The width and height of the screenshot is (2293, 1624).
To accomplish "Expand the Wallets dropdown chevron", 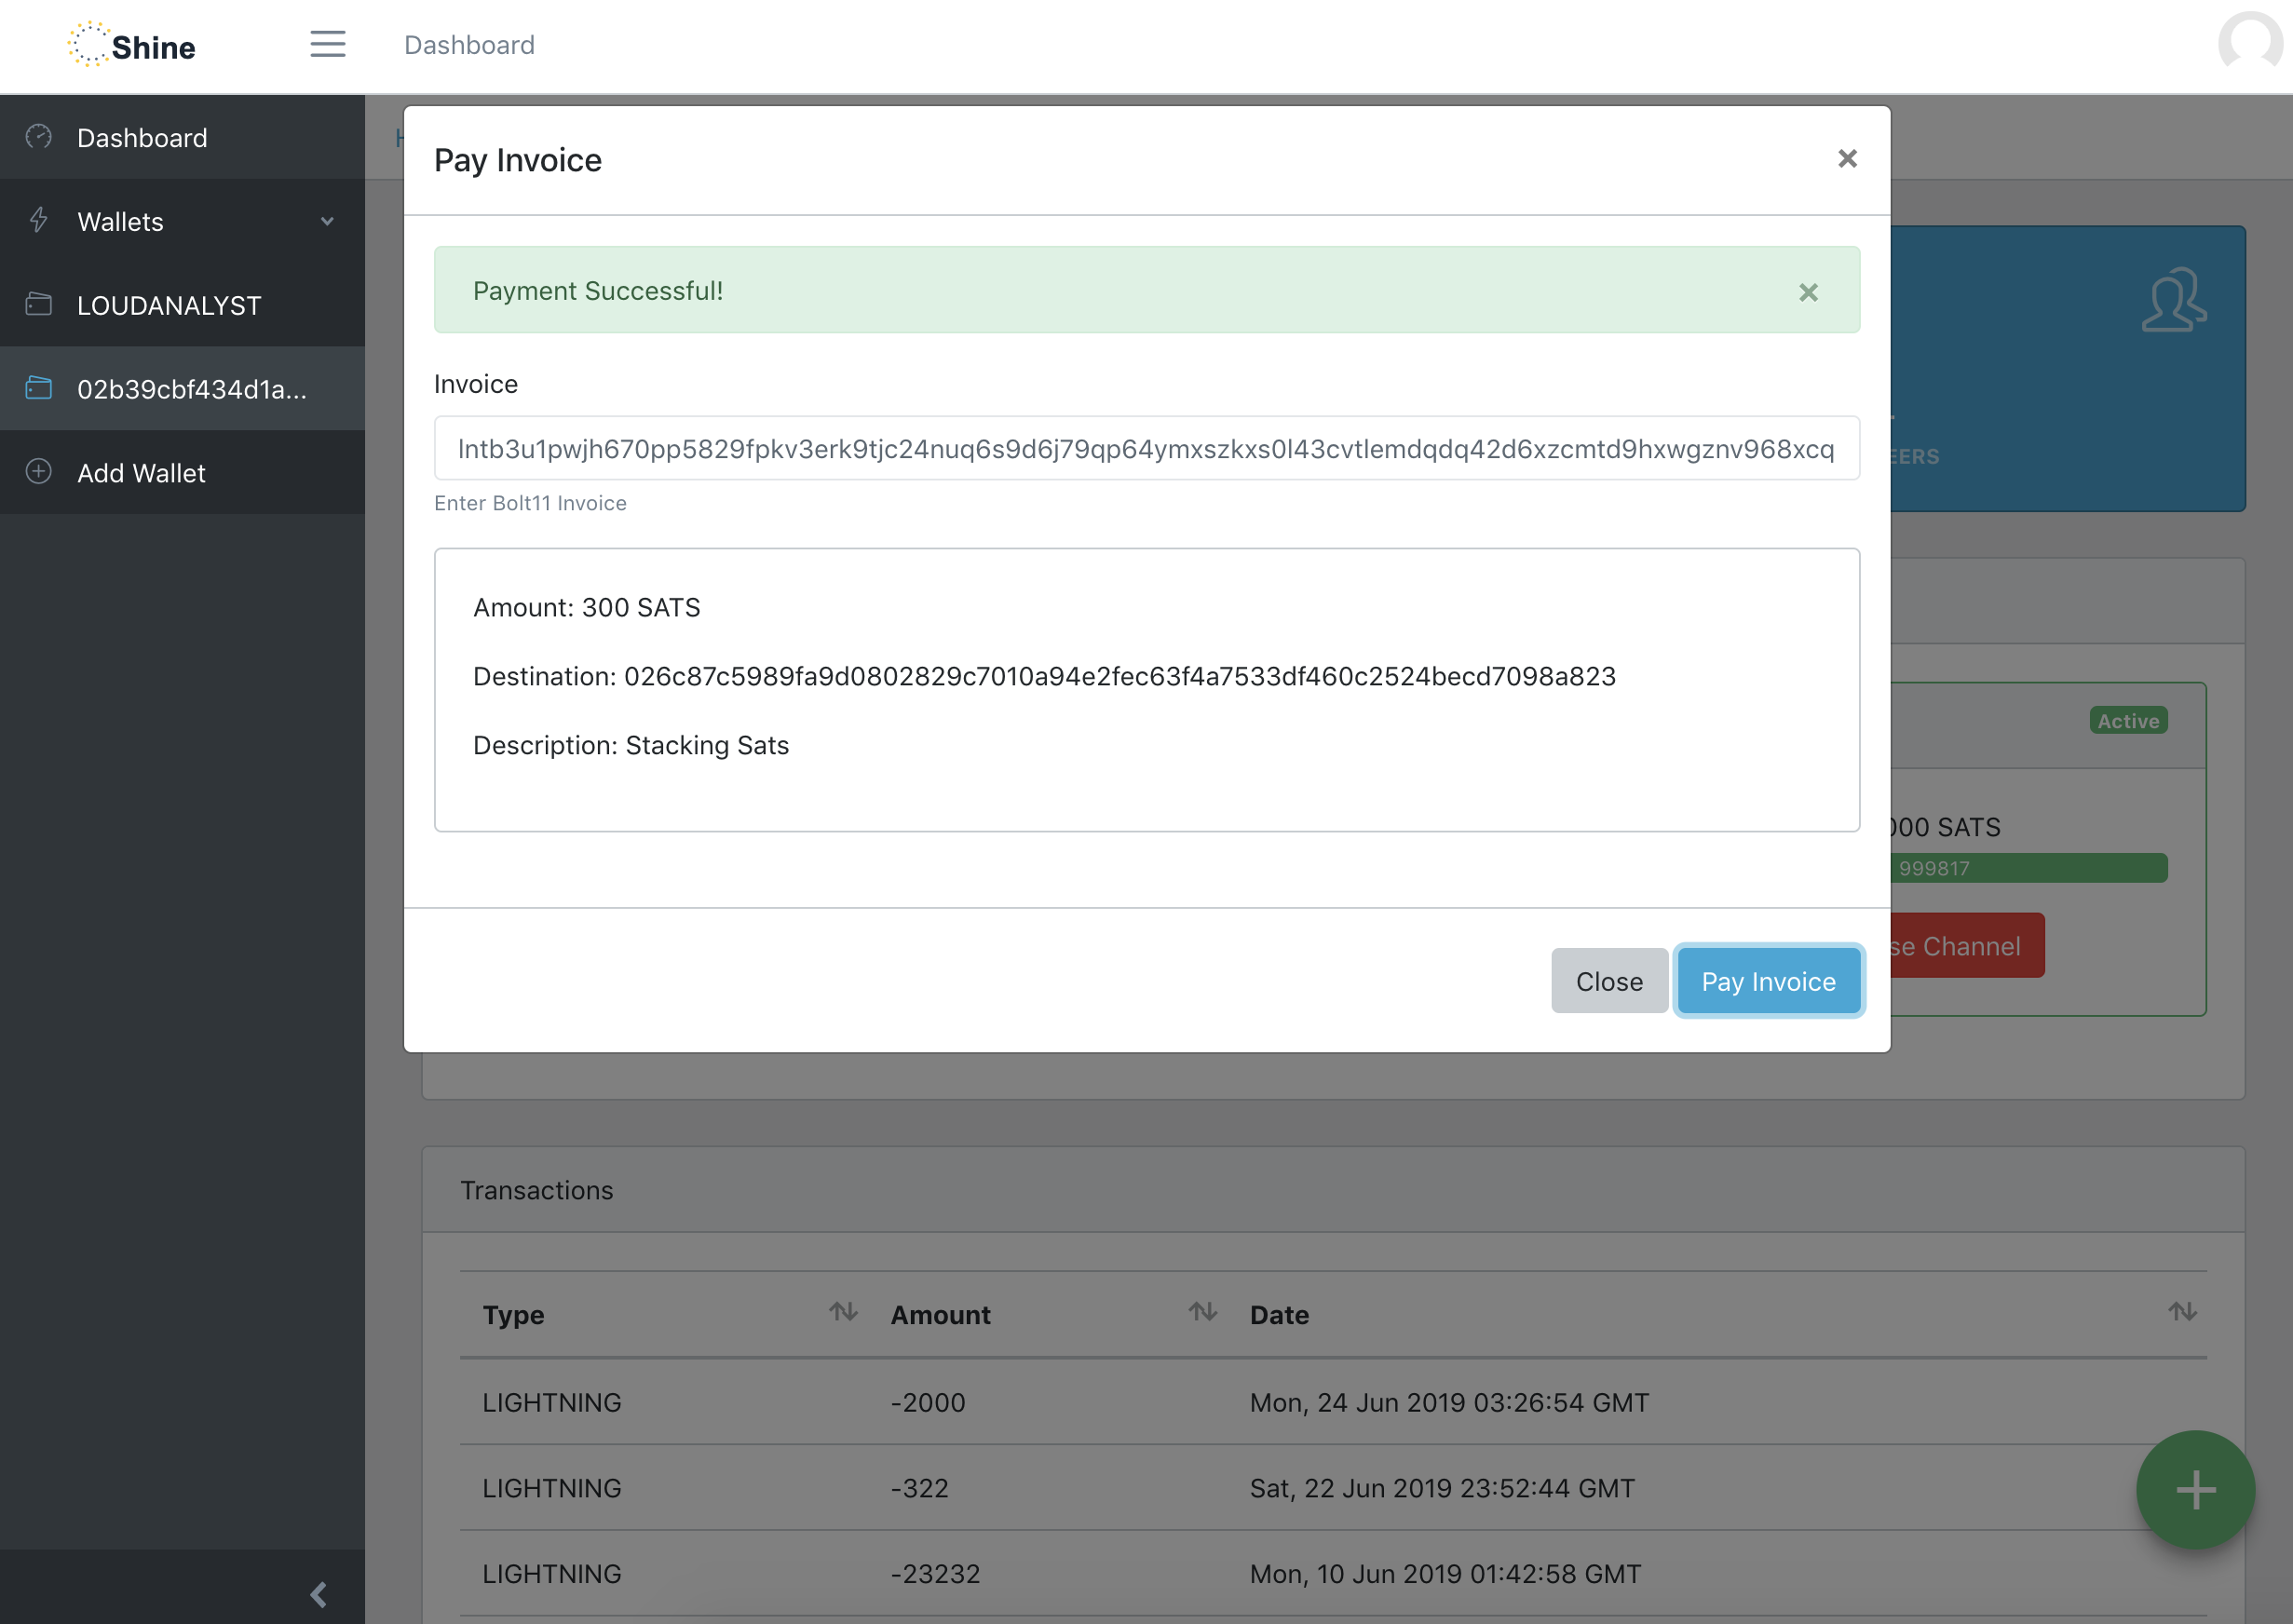I will tap(327, 221).
